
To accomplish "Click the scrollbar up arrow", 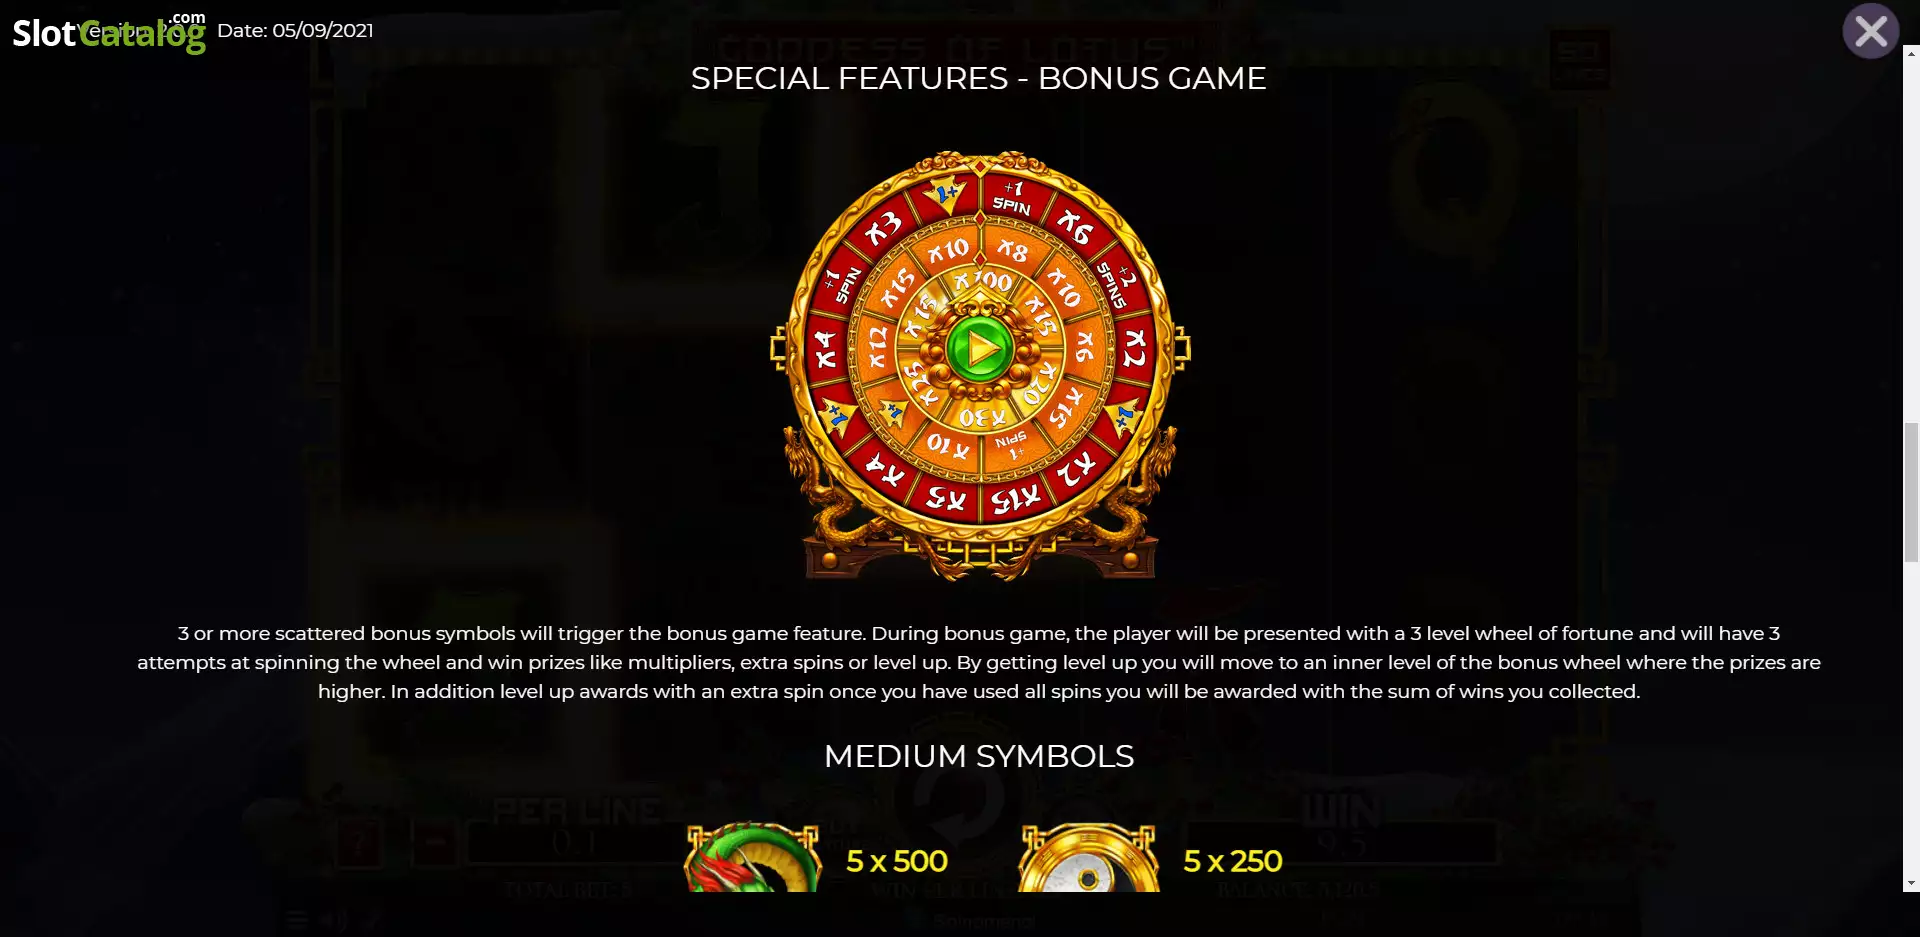I will pyautogui.click(x=1911, y=50).
